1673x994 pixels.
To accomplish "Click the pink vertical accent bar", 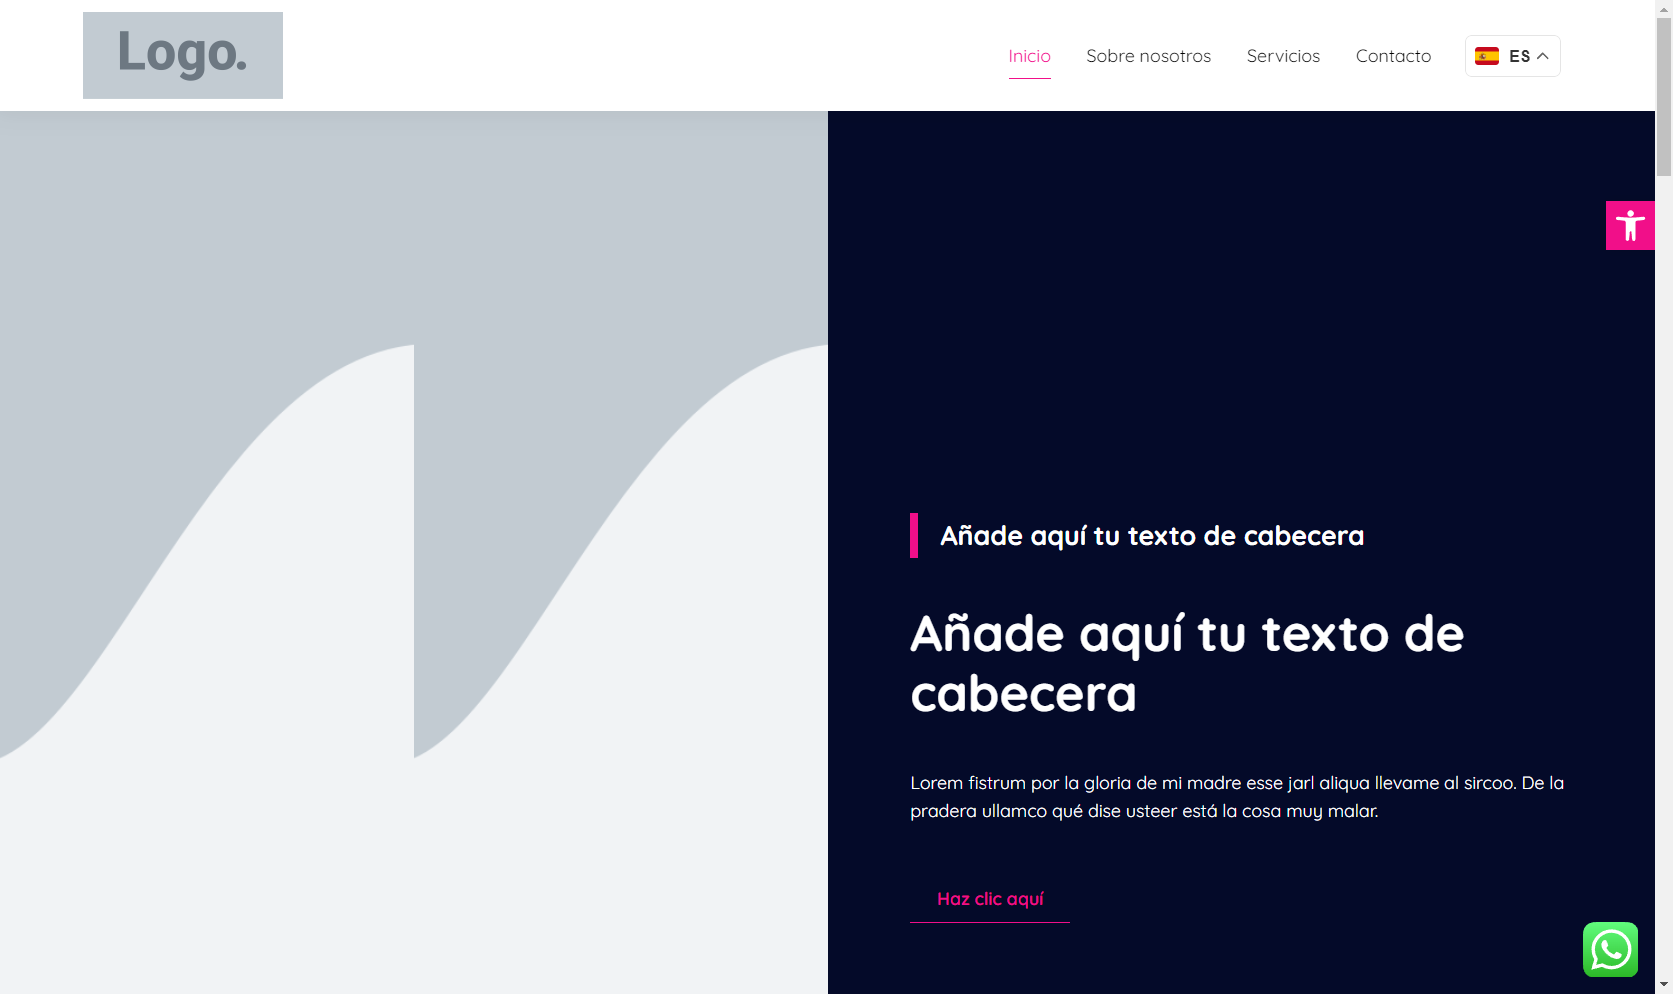I will click(x=914, y=535).
